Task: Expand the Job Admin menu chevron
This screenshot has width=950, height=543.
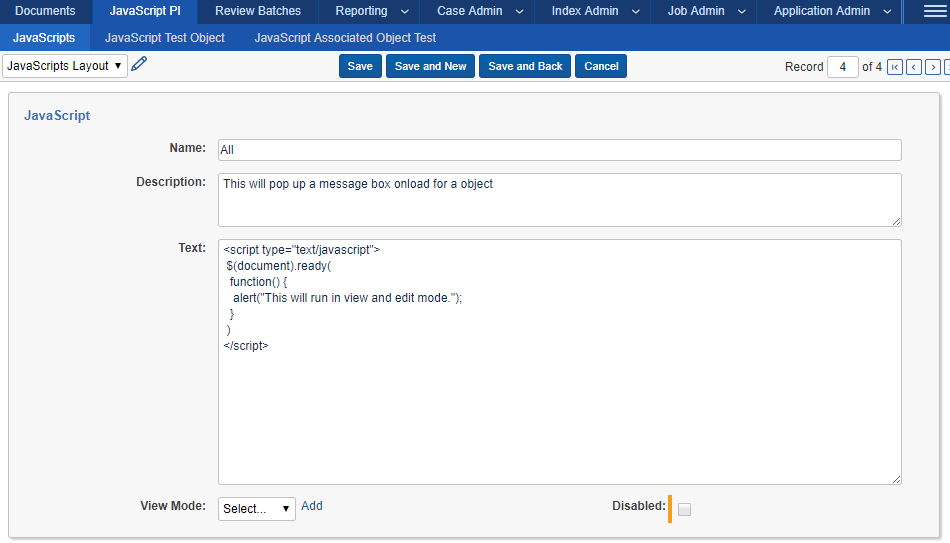Action: tap(742, 12)
